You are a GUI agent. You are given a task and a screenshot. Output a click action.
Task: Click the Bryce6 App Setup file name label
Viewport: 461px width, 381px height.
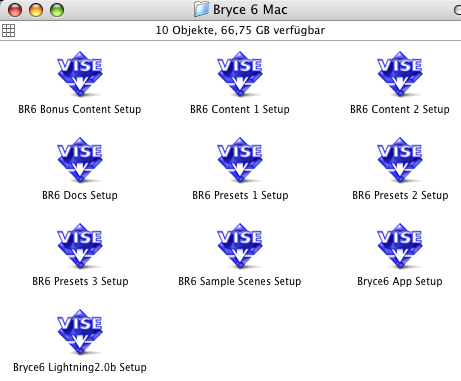pyautogui.click(x=400, y=281)
